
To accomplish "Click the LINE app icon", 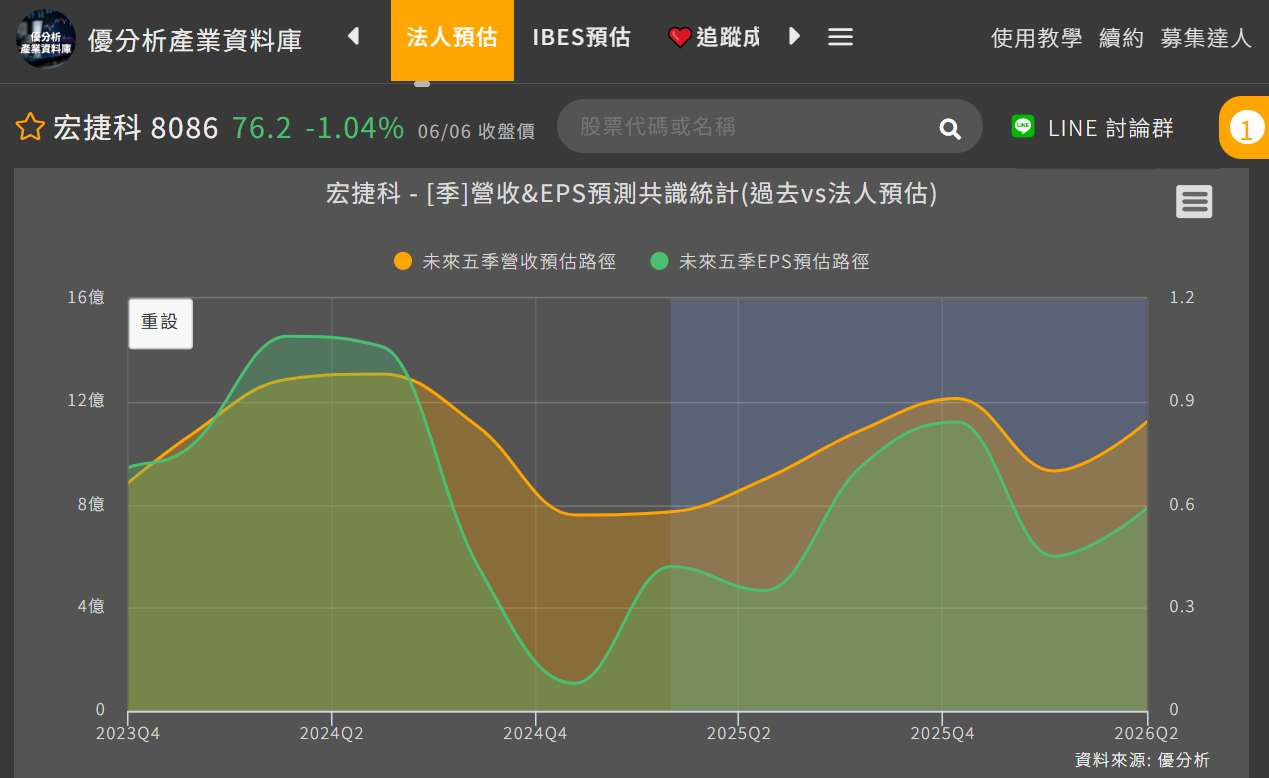I will point(1023,127).
